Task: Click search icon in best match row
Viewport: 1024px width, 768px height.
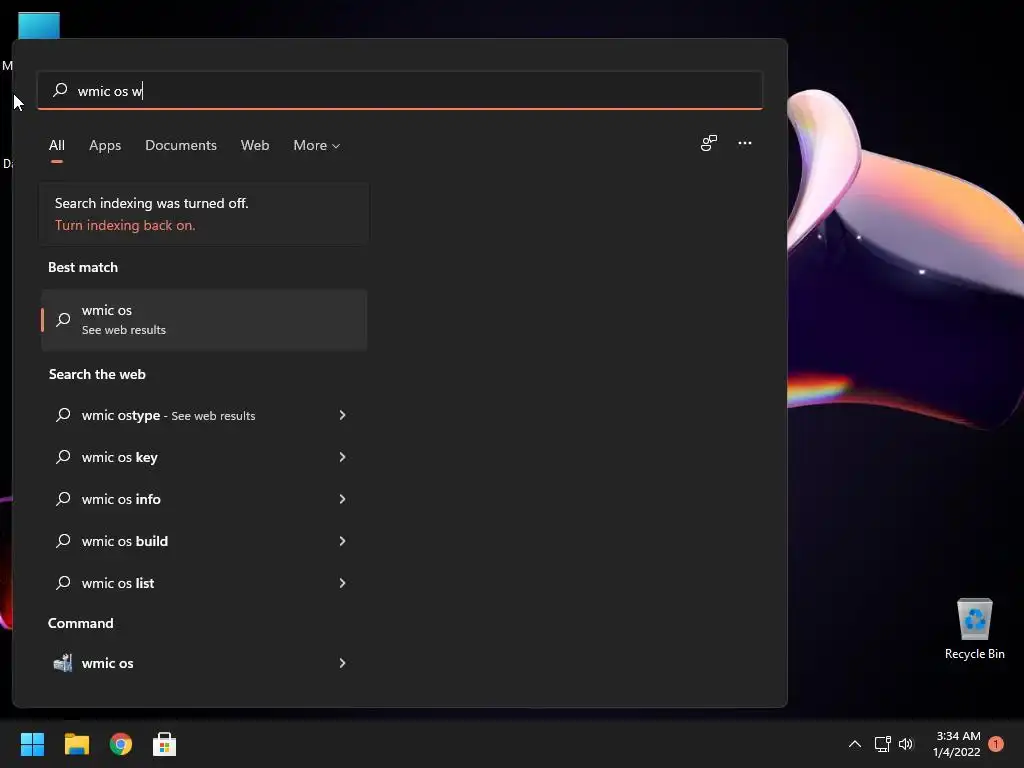Action: 63,319
